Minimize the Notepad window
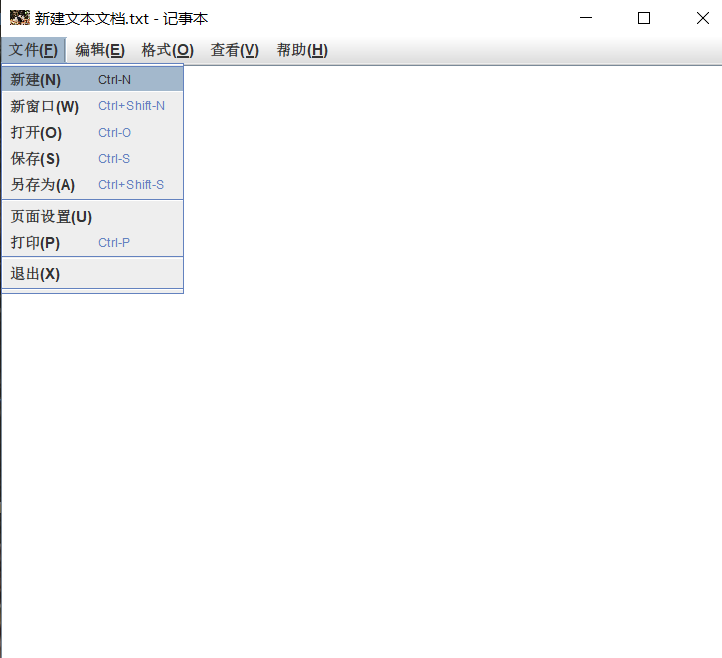The width and height of the screenshot is (722, 658). pyautogui.click(x=586, y=18)
